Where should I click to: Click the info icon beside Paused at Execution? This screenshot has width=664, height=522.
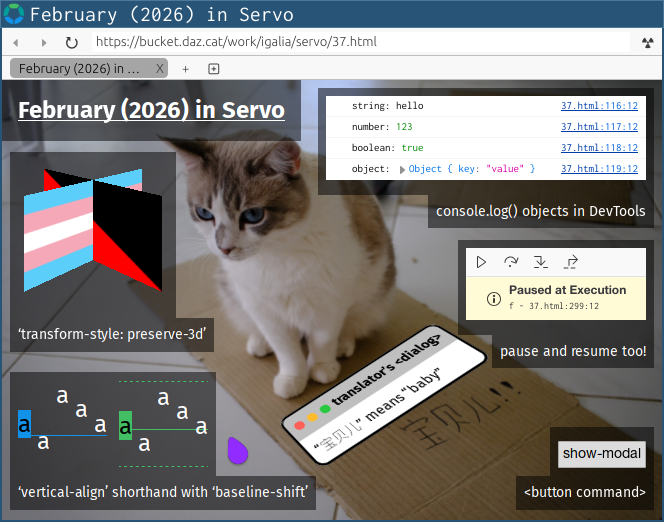click(x=493, y=298)
